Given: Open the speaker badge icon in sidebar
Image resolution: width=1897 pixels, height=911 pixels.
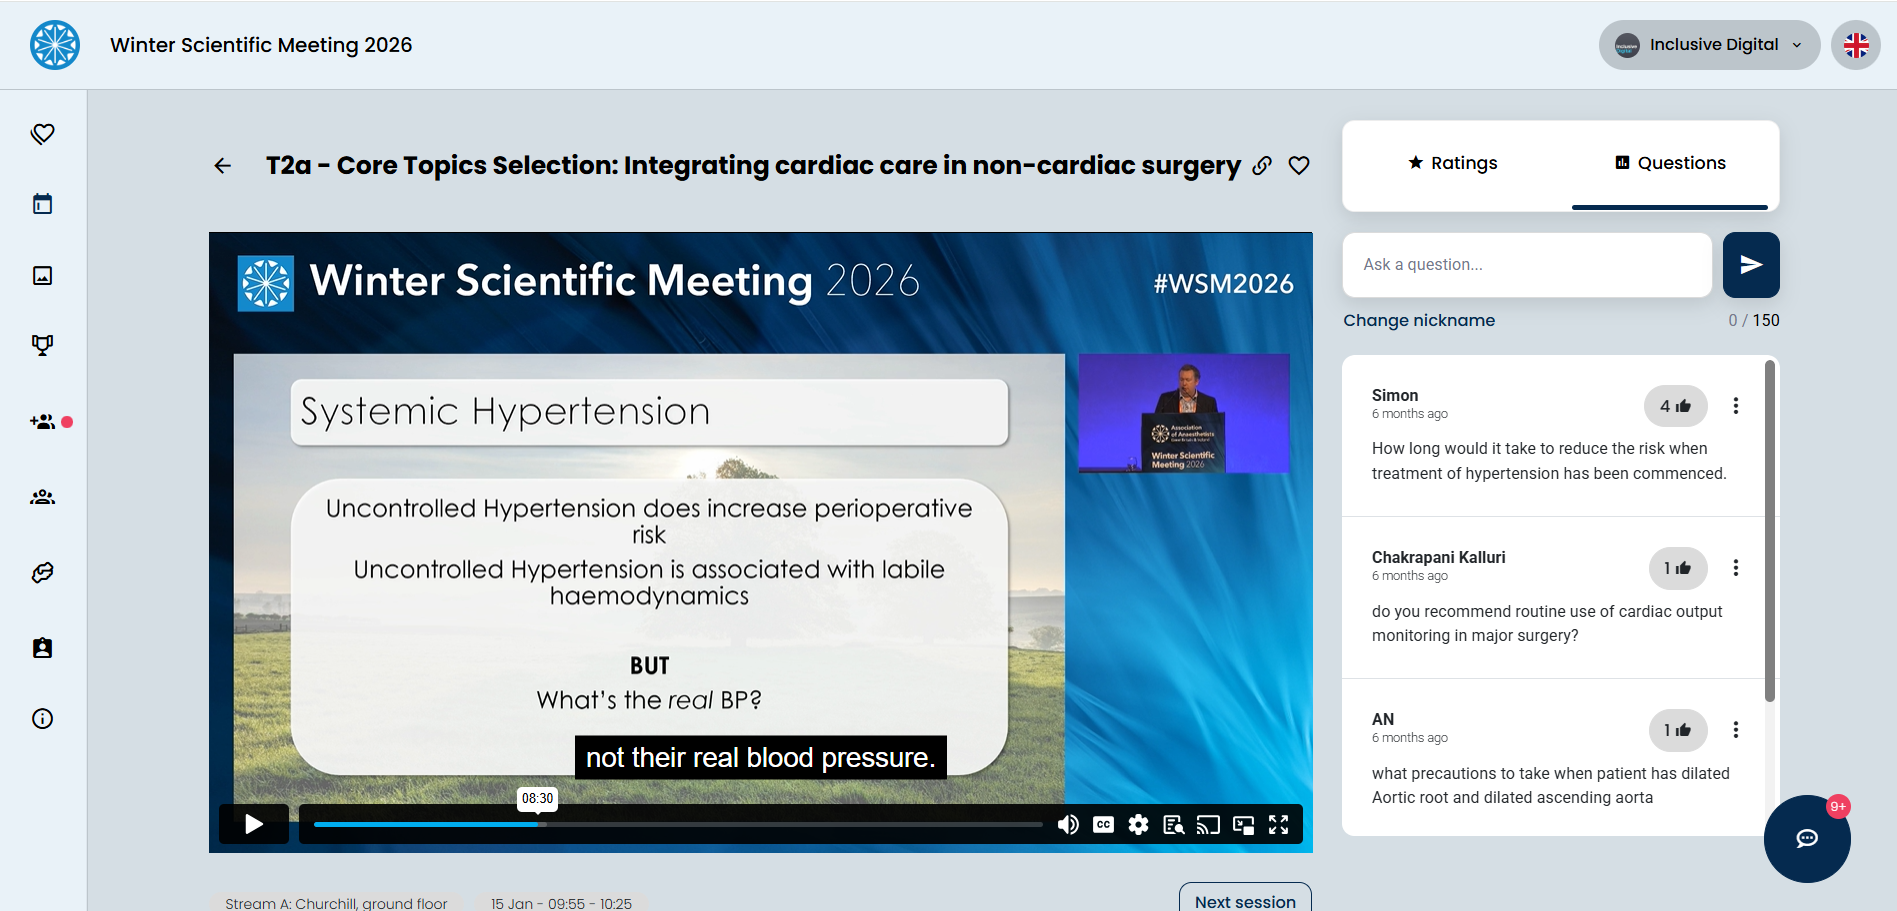Looking at the screenshot, I should tap(42, 648).
